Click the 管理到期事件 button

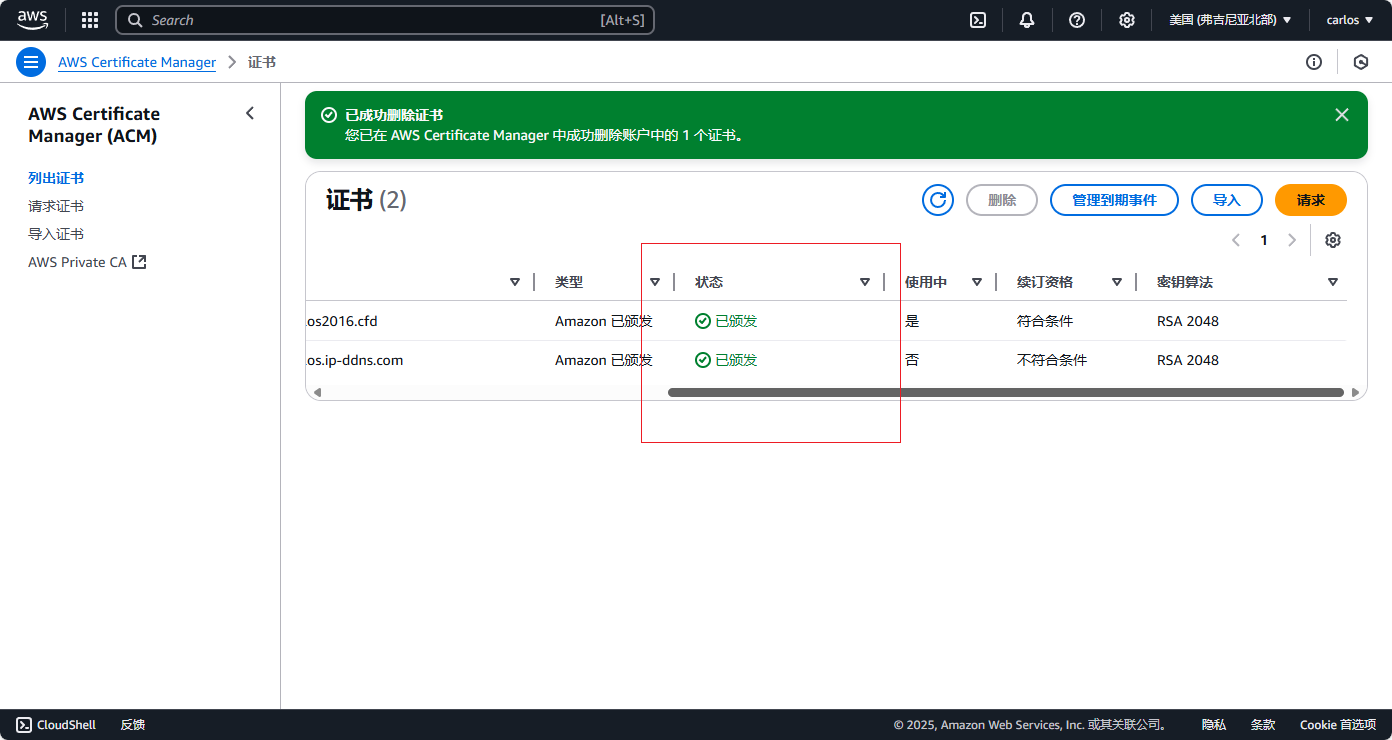1114,200
